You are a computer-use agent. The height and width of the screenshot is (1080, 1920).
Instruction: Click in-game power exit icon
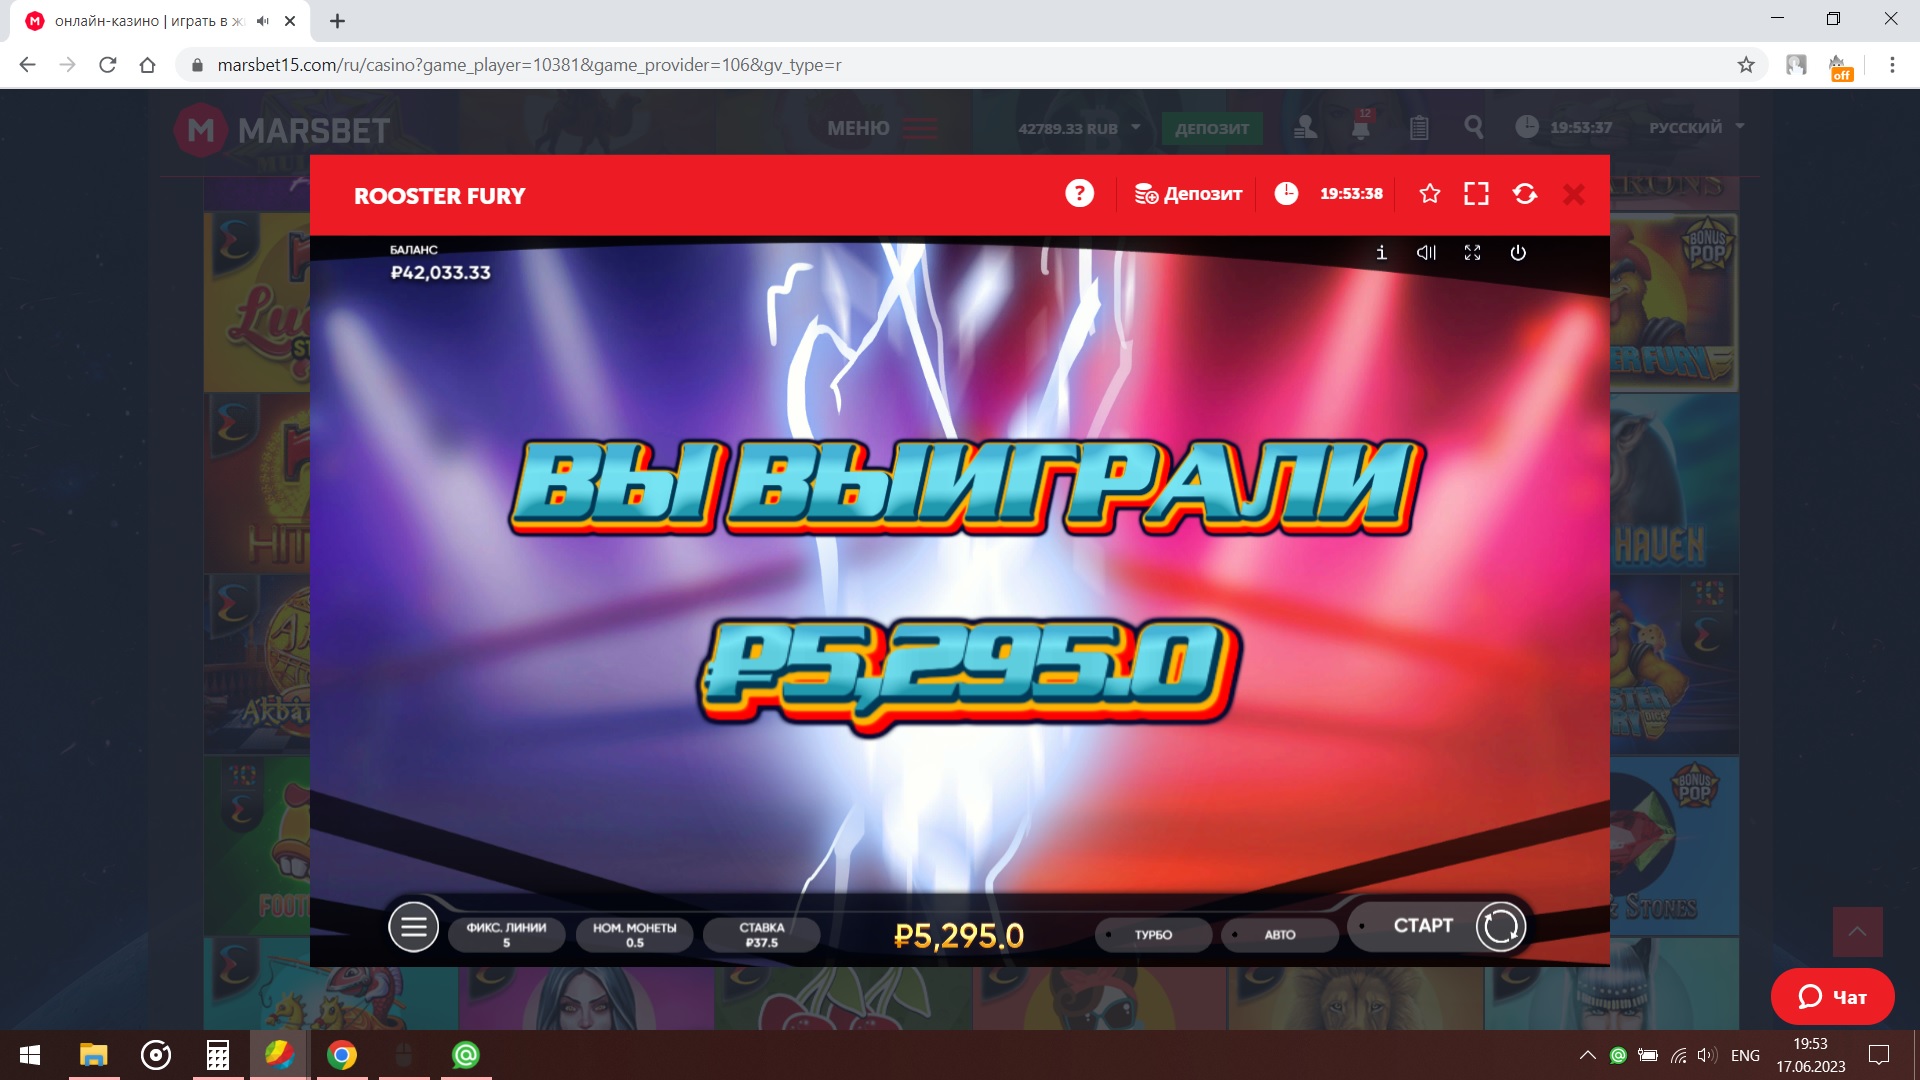[x=1518, y=253]
